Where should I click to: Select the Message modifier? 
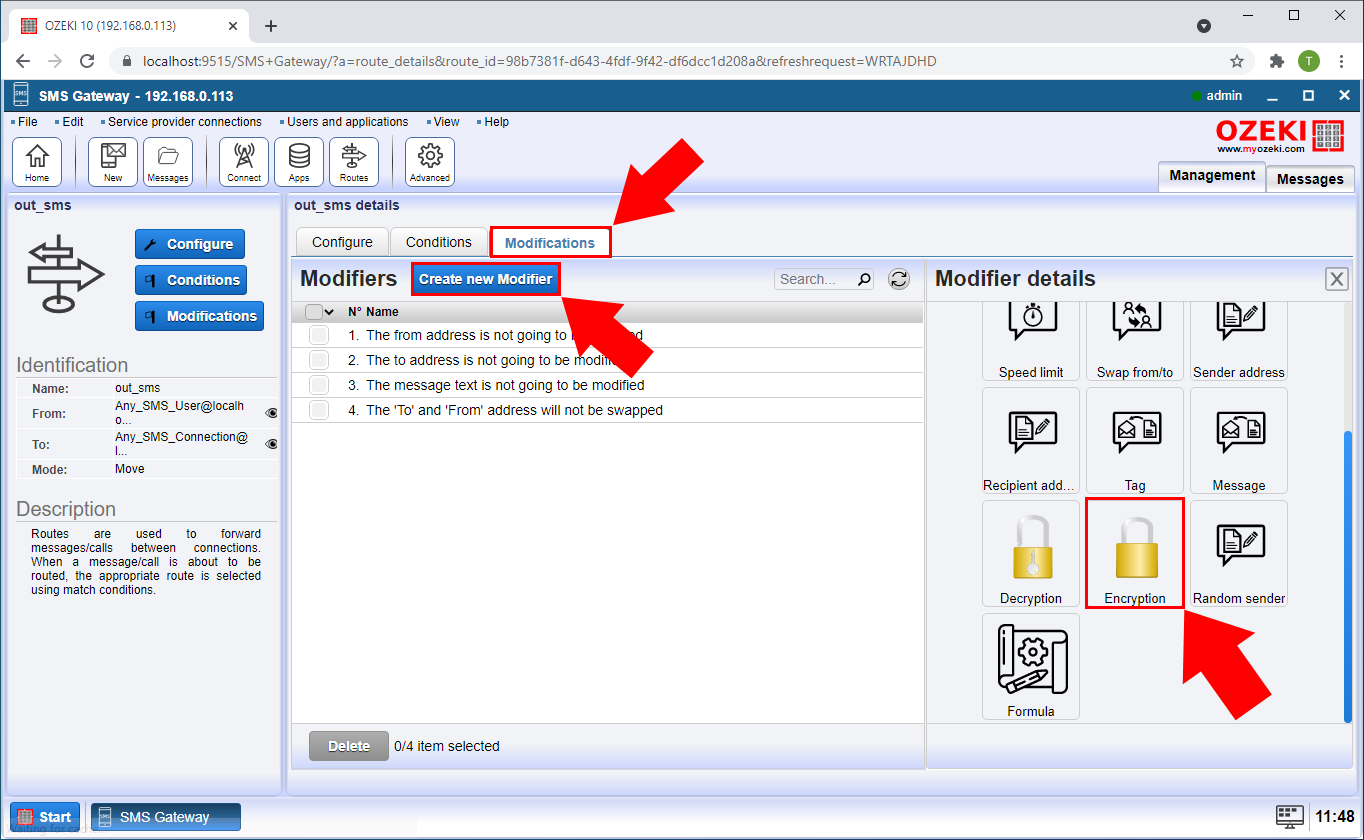pyautogui.click(x=1239, y=440)
